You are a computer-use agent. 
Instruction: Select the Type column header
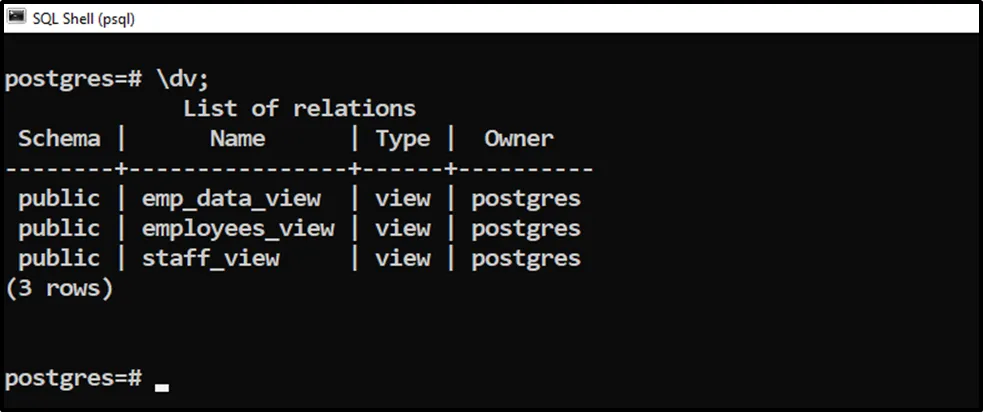point(402,139)
